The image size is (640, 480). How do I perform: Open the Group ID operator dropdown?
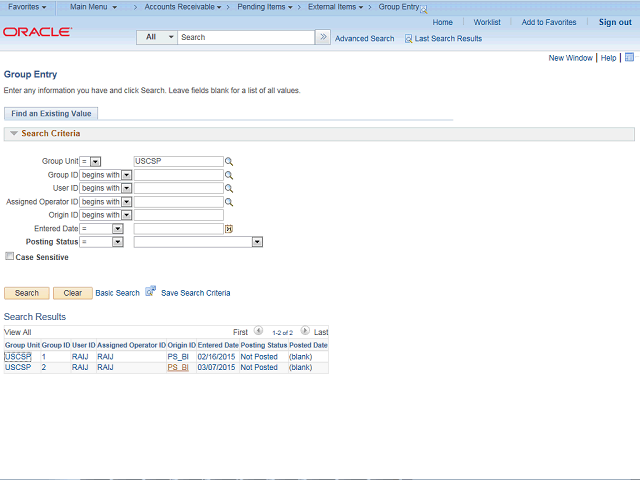tap(127, 175)
